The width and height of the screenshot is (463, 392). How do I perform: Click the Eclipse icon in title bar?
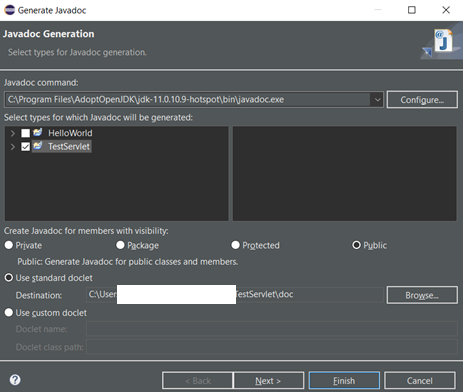tap(9, 10)
